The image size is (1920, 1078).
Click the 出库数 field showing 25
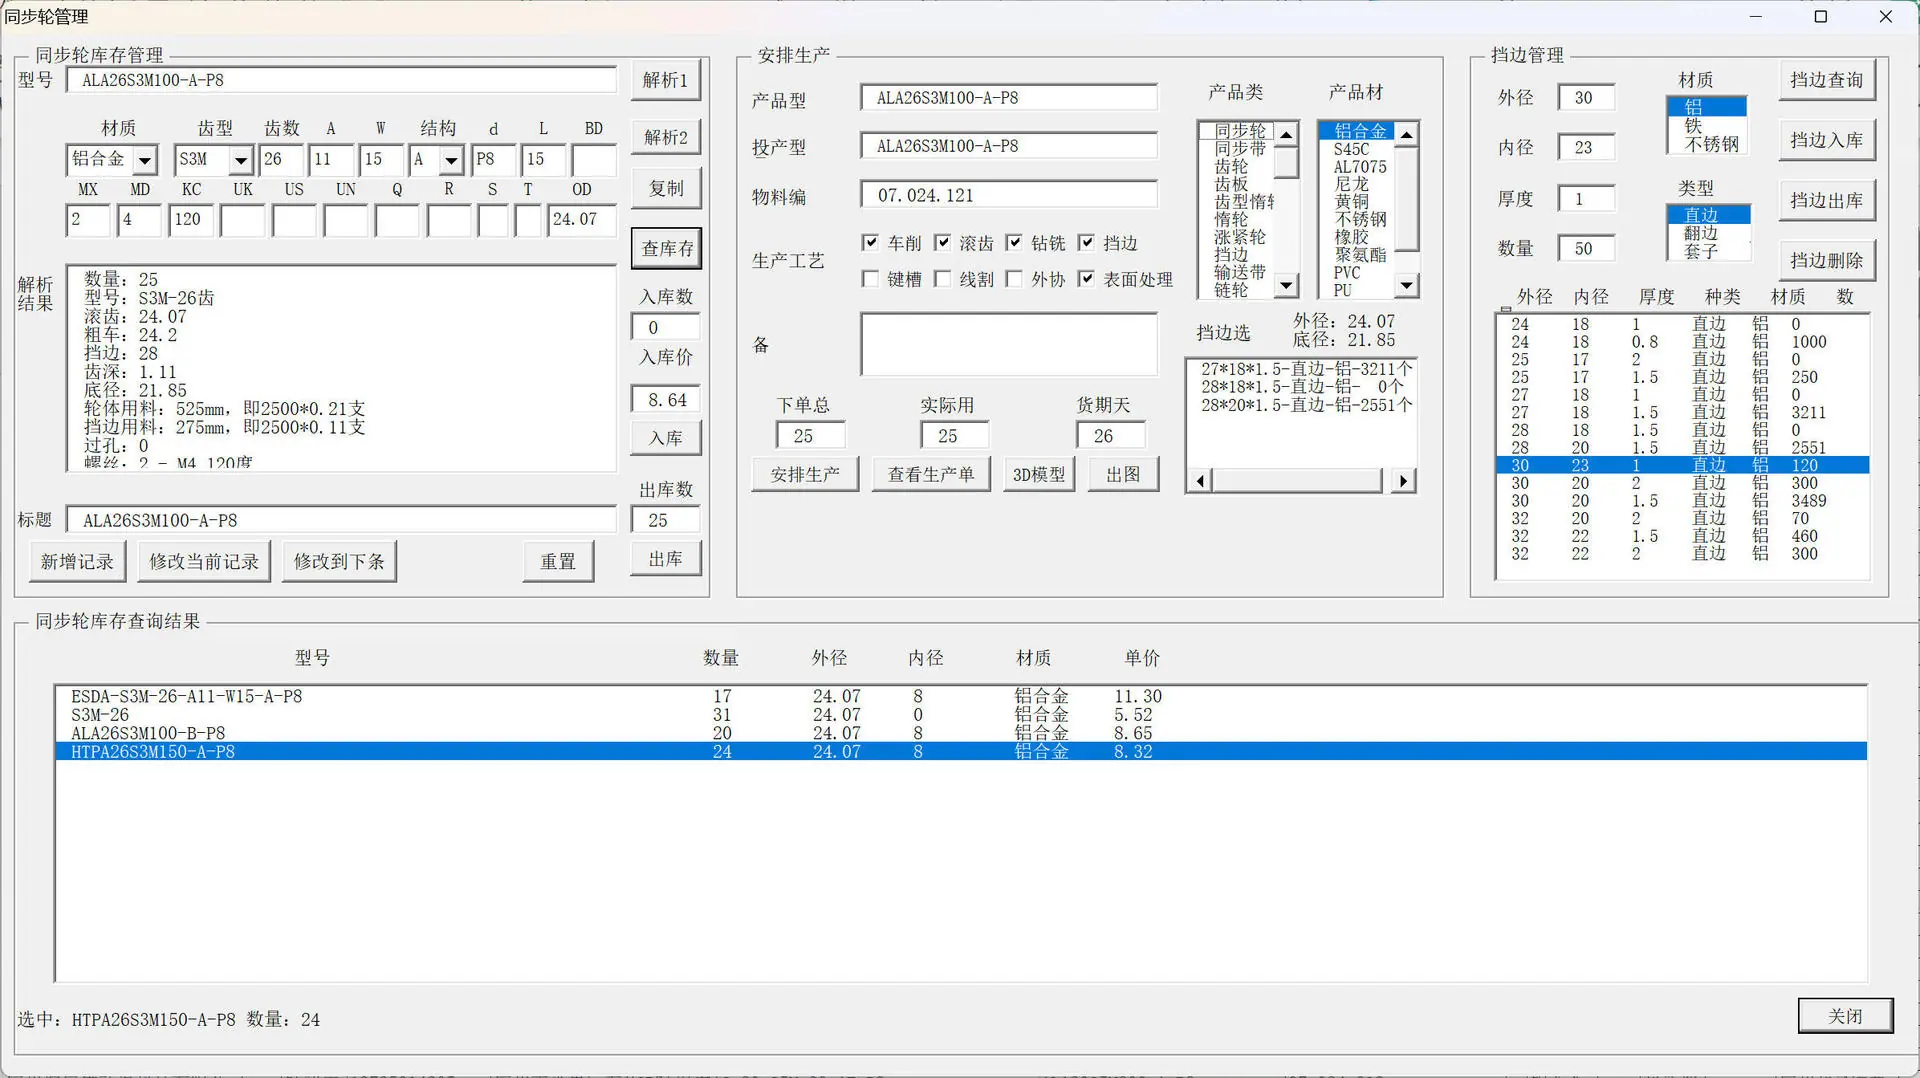pyautogui.click(x=666, y=520)
